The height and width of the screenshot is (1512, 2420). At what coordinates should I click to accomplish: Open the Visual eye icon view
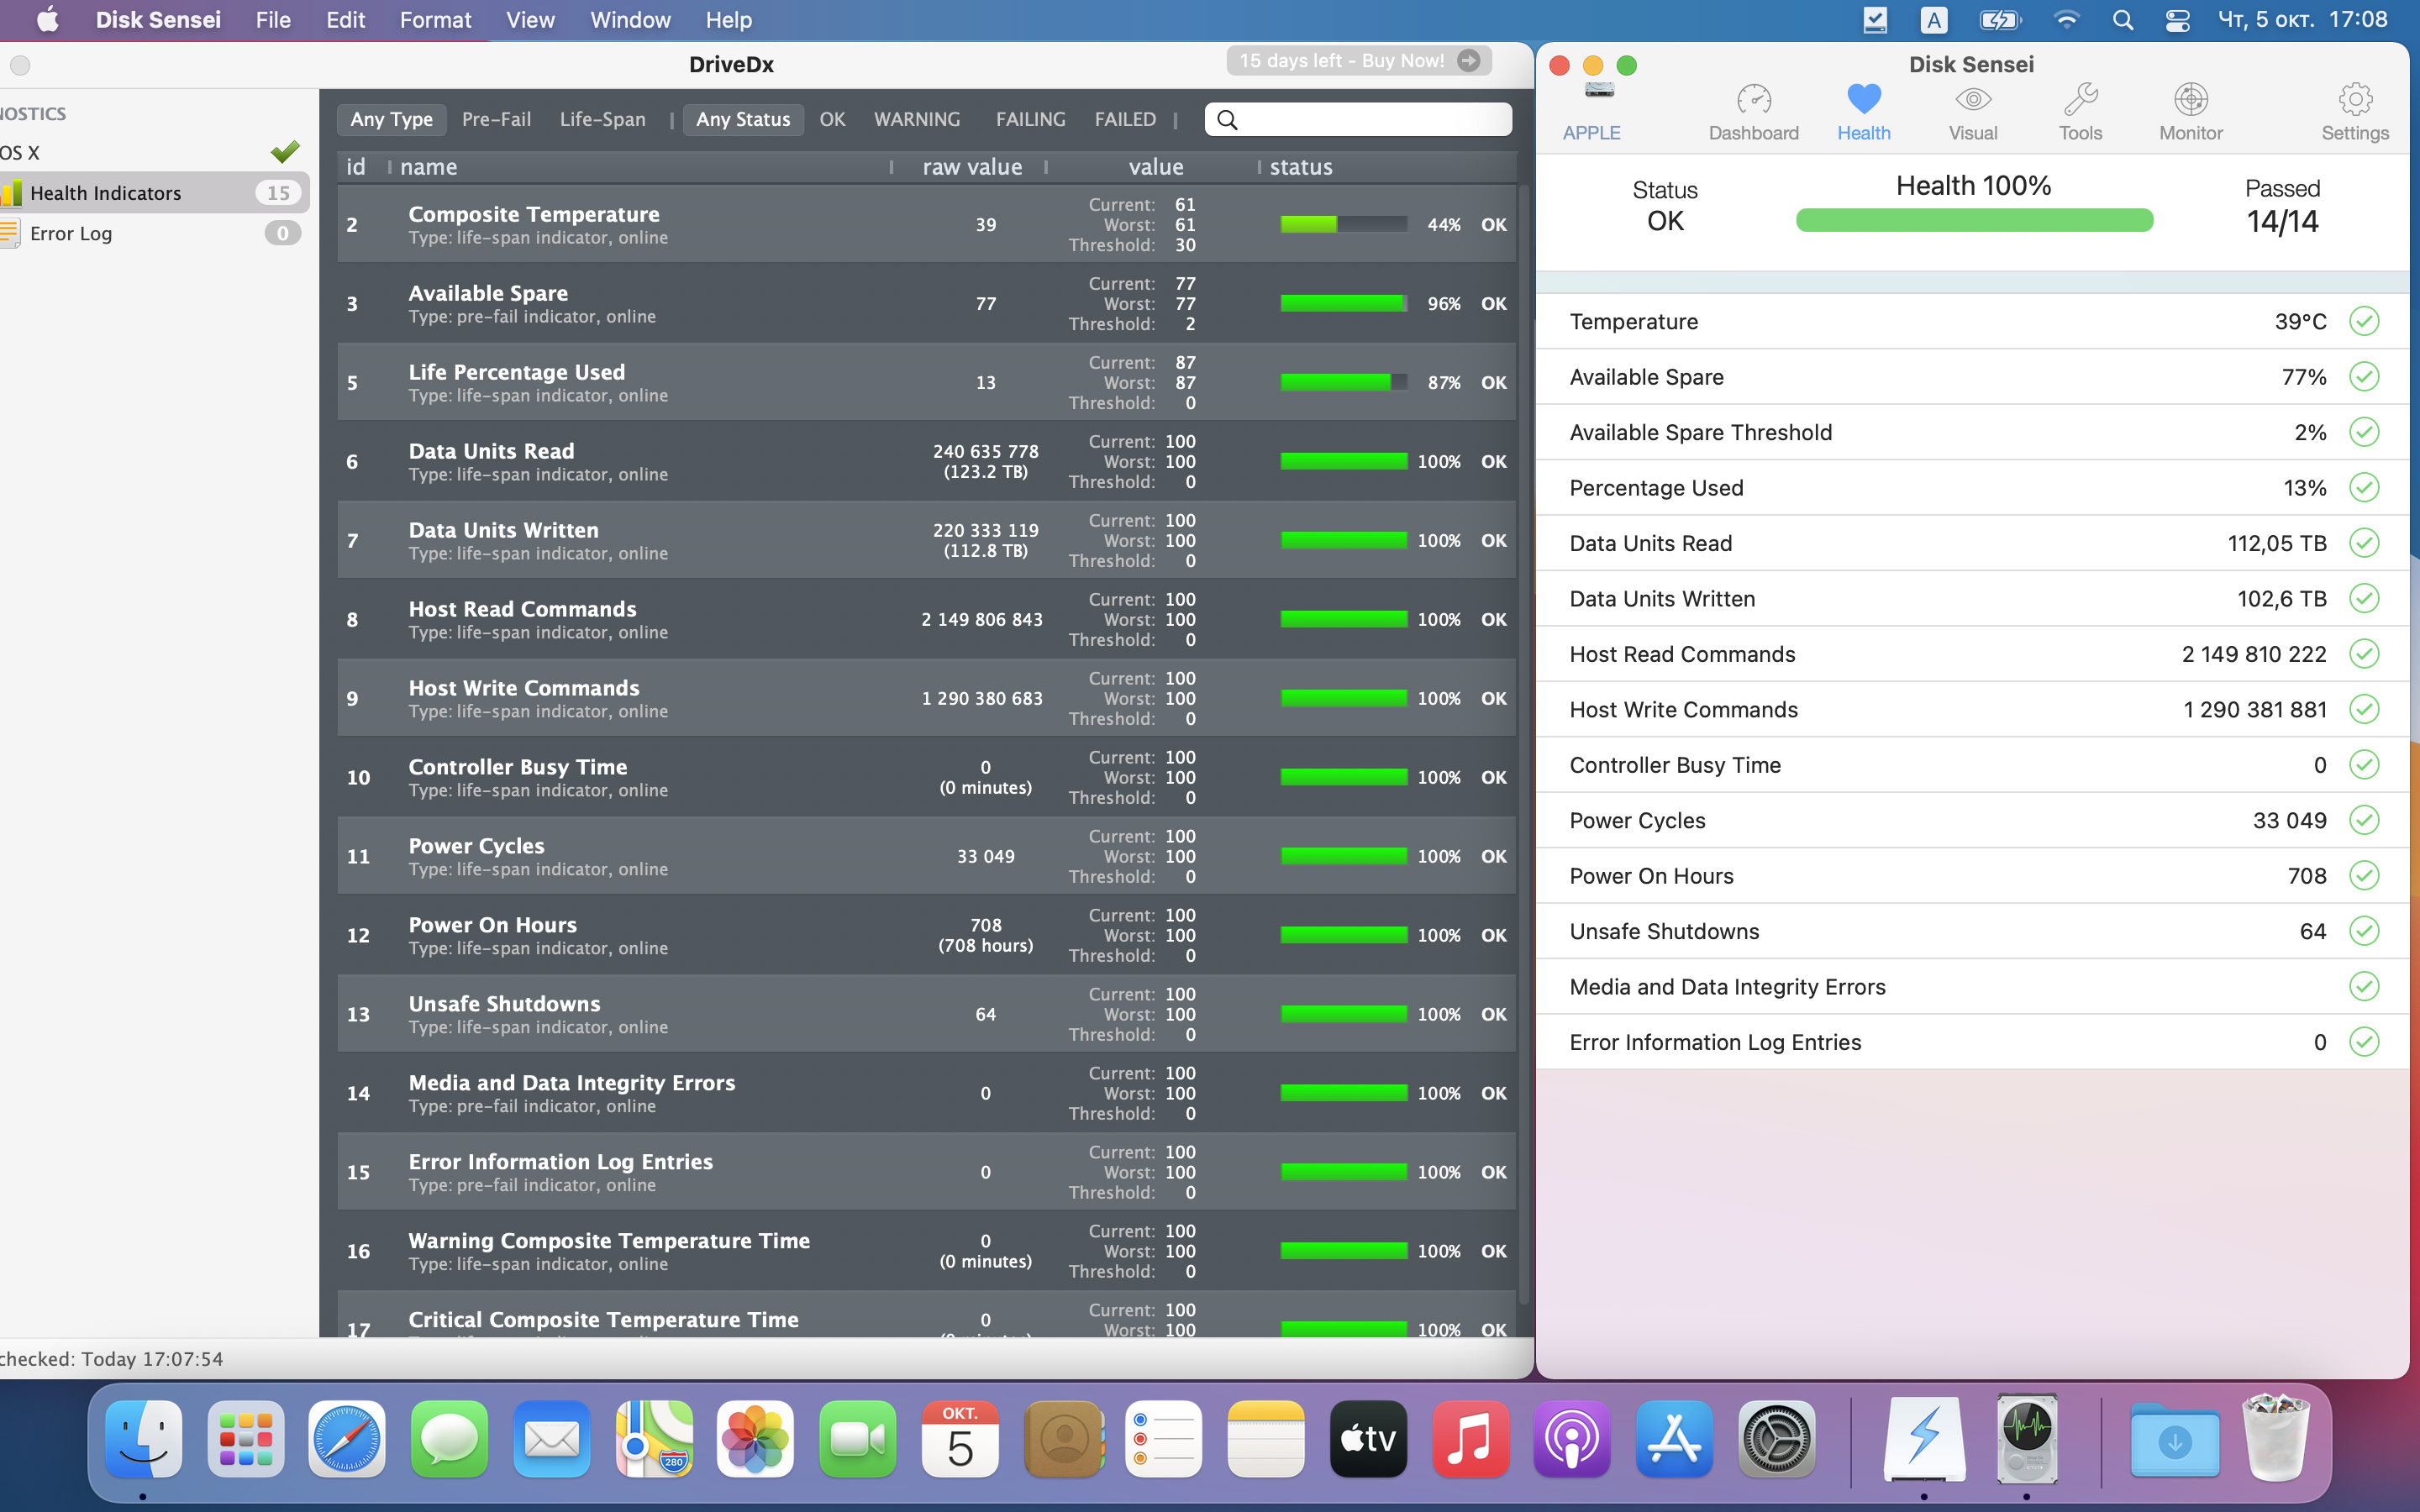tap(1972, 99)
